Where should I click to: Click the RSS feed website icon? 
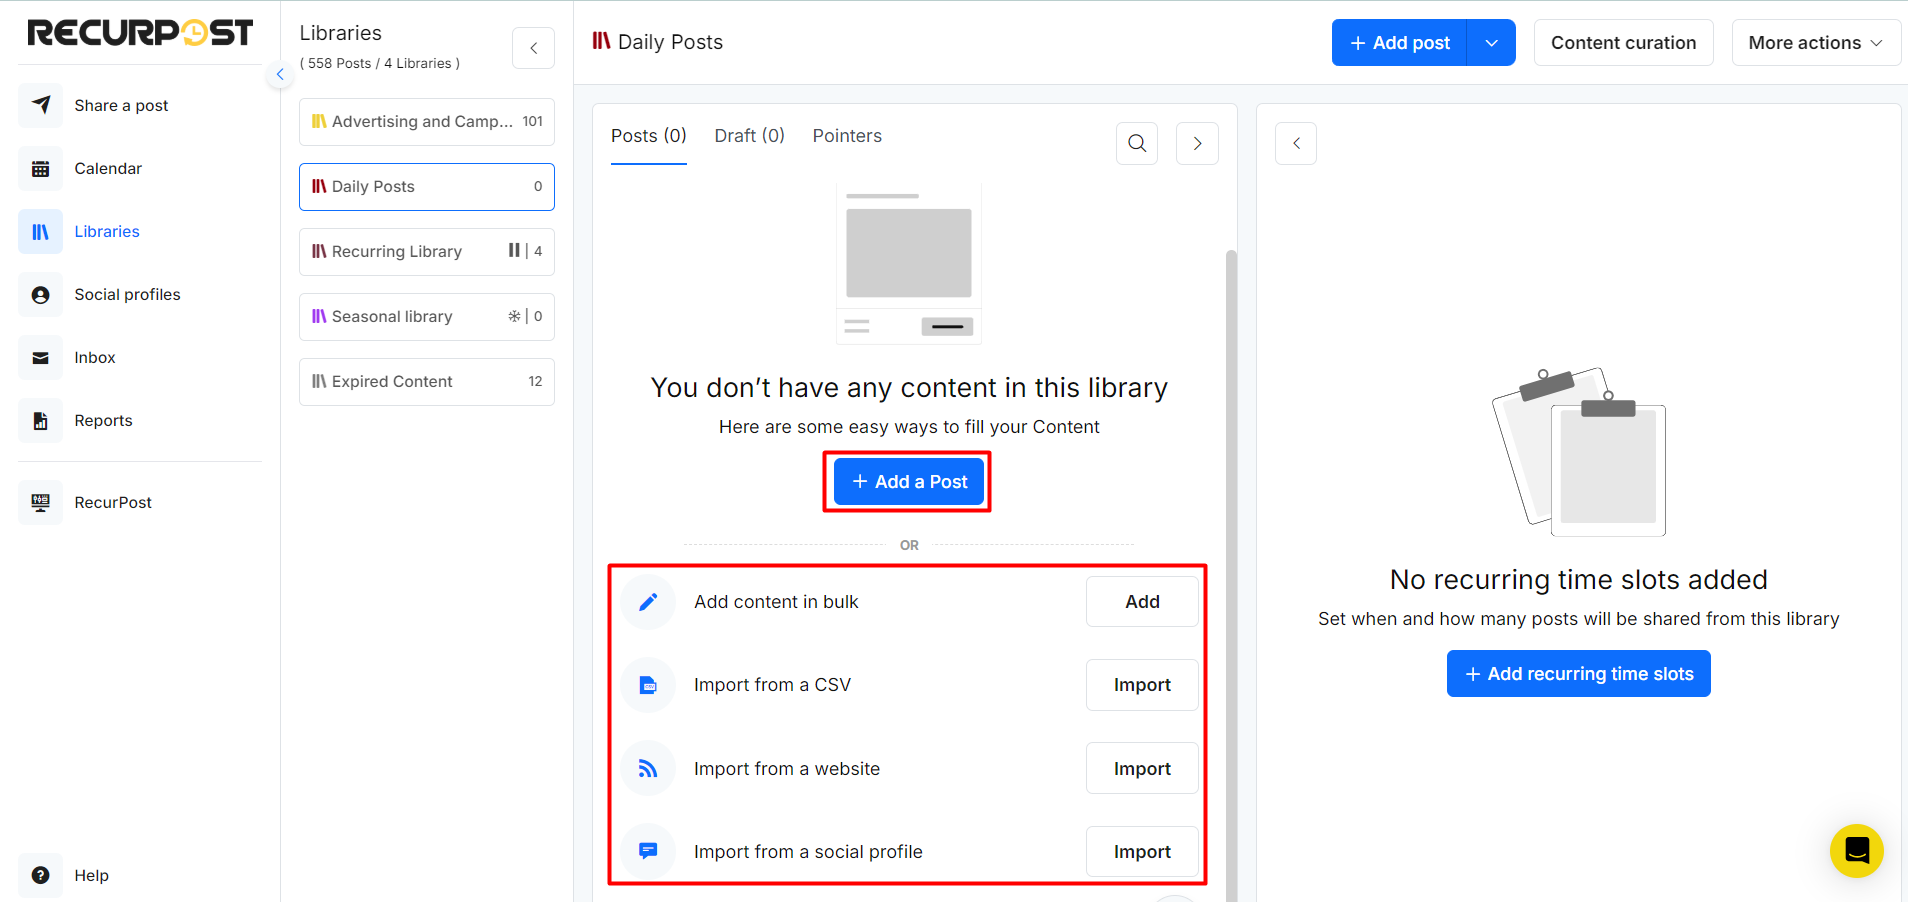coord(648,768)
